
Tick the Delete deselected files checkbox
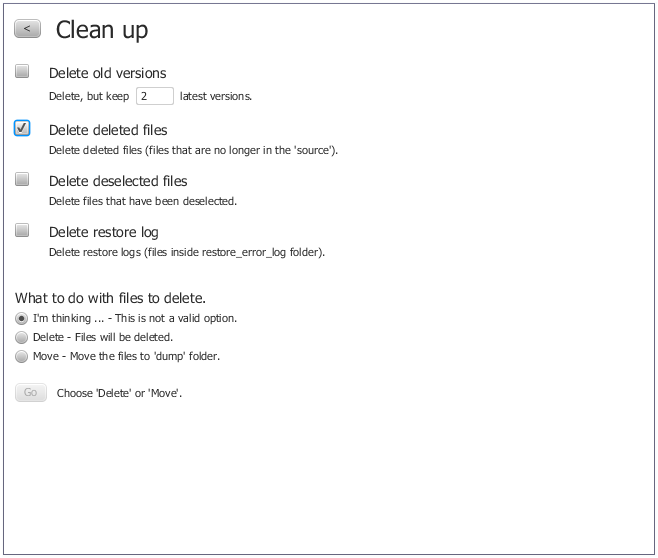coord(22,179)
